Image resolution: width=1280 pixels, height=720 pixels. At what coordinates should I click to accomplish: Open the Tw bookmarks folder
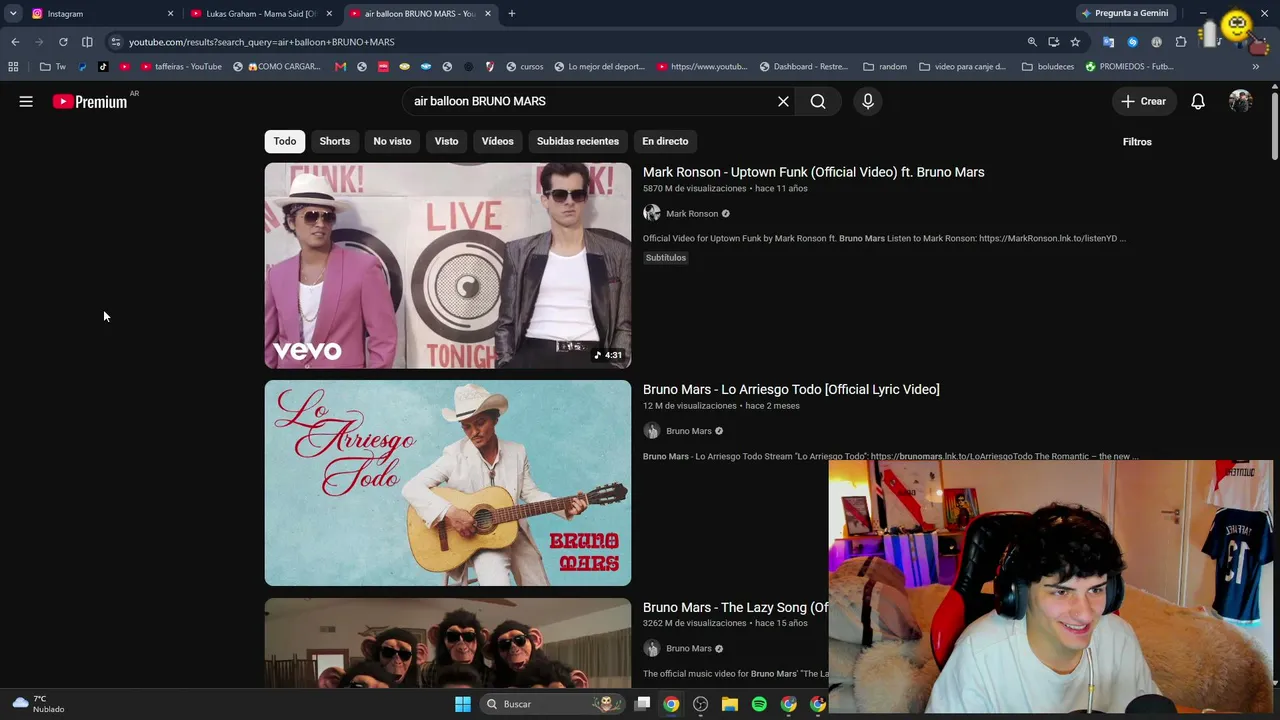click(x=53, y=67)
